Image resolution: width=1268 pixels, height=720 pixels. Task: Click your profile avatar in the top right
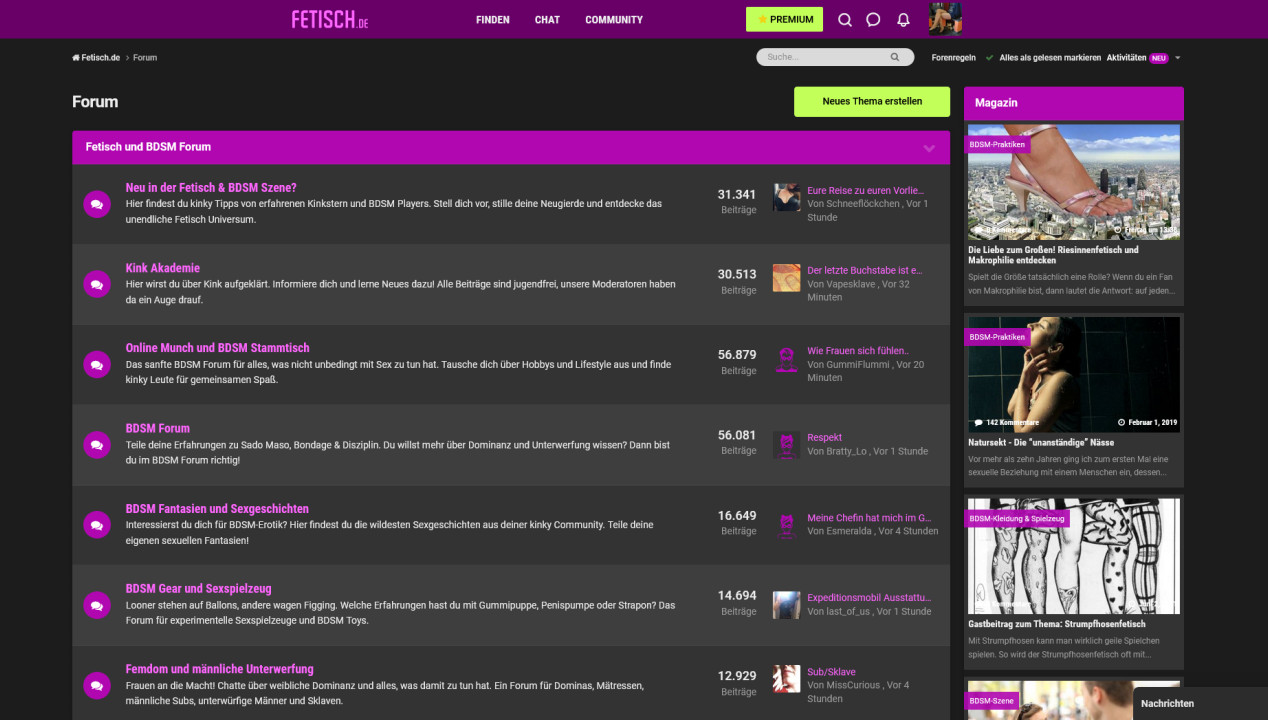pyautogui.click(x=944, y=19)
